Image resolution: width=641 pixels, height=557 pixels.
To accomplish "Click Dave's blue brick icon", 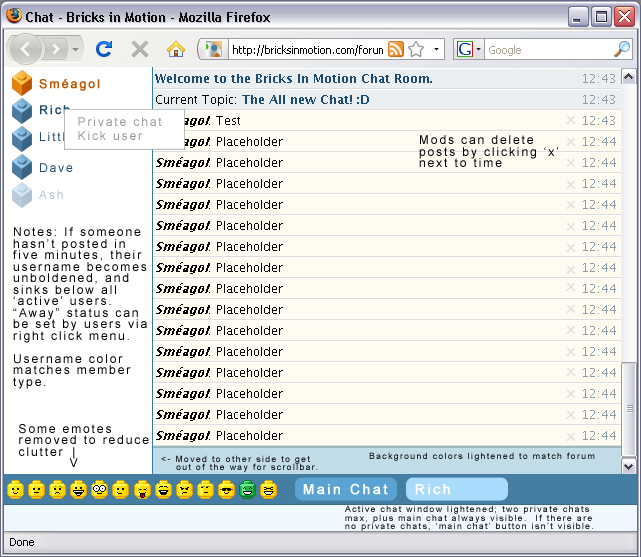I will click(x=22, y=167).
